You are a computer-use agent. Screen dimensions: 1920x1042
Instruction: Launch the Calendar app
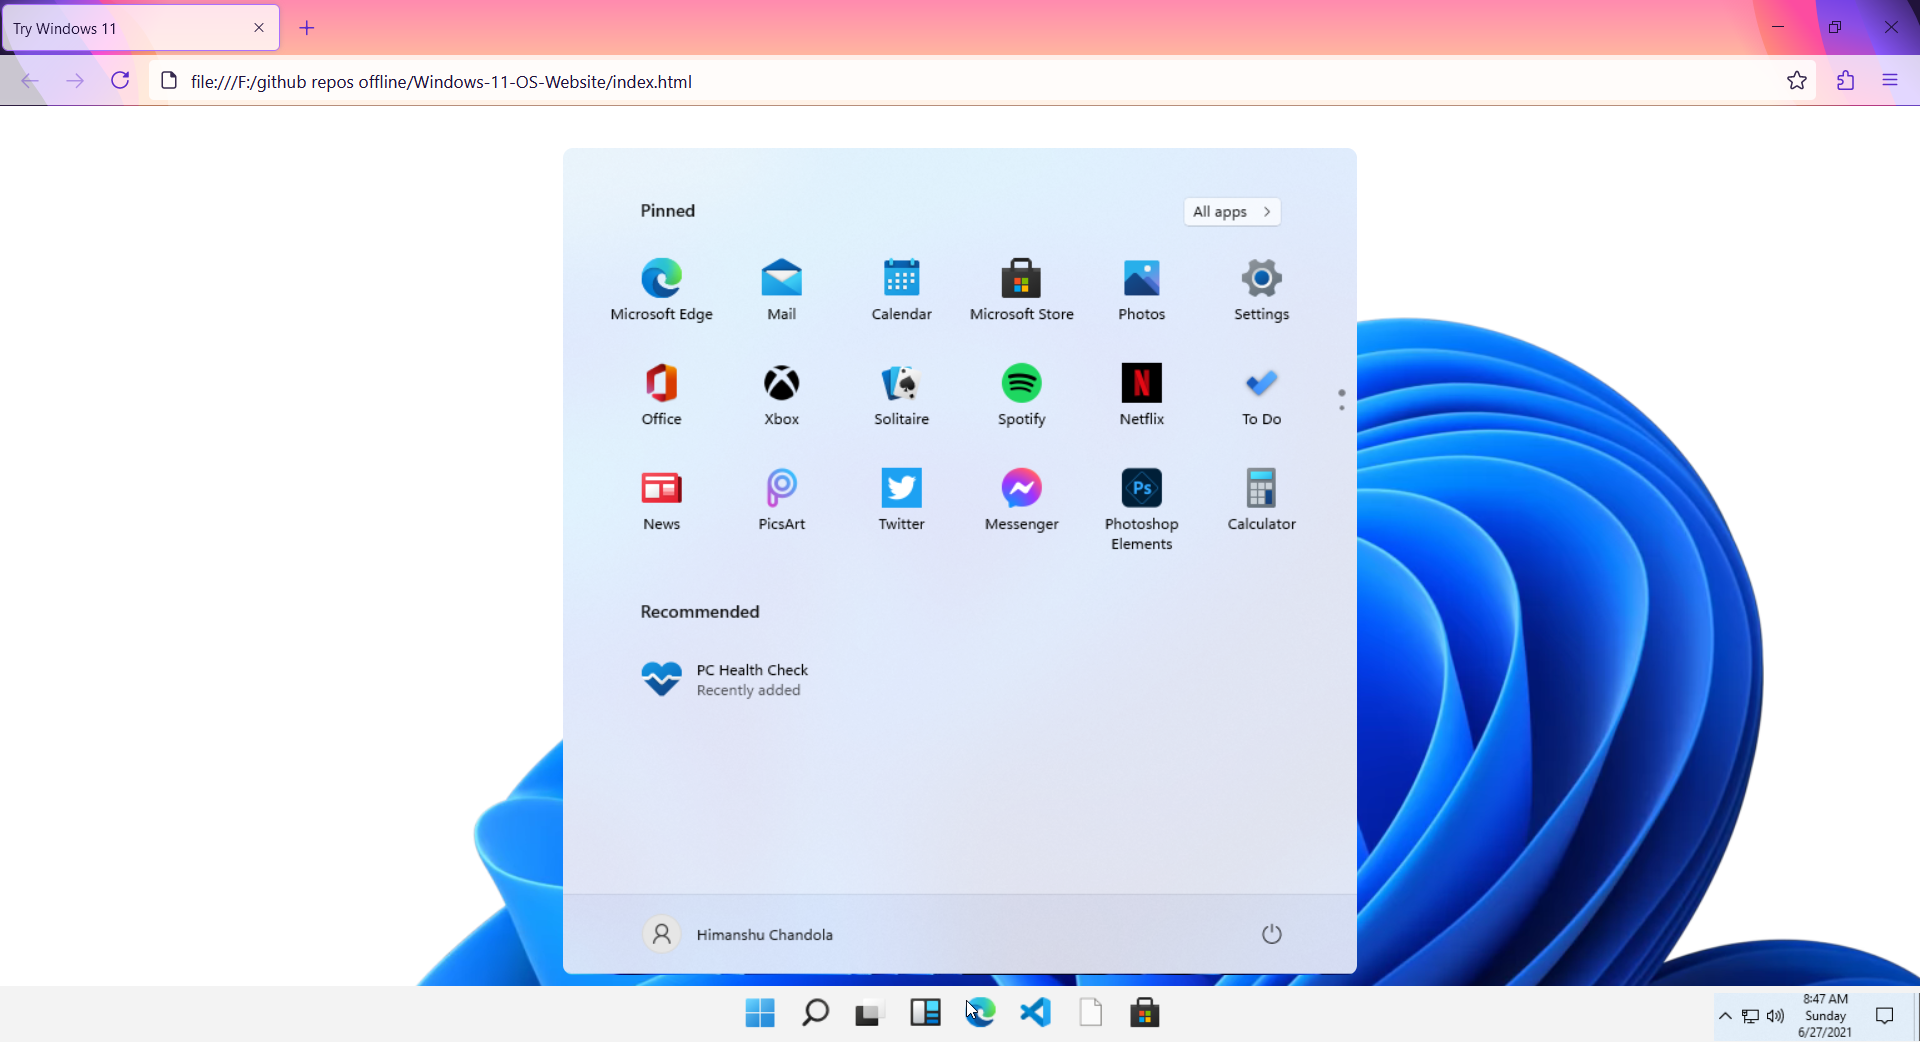(x=901, y=289)
